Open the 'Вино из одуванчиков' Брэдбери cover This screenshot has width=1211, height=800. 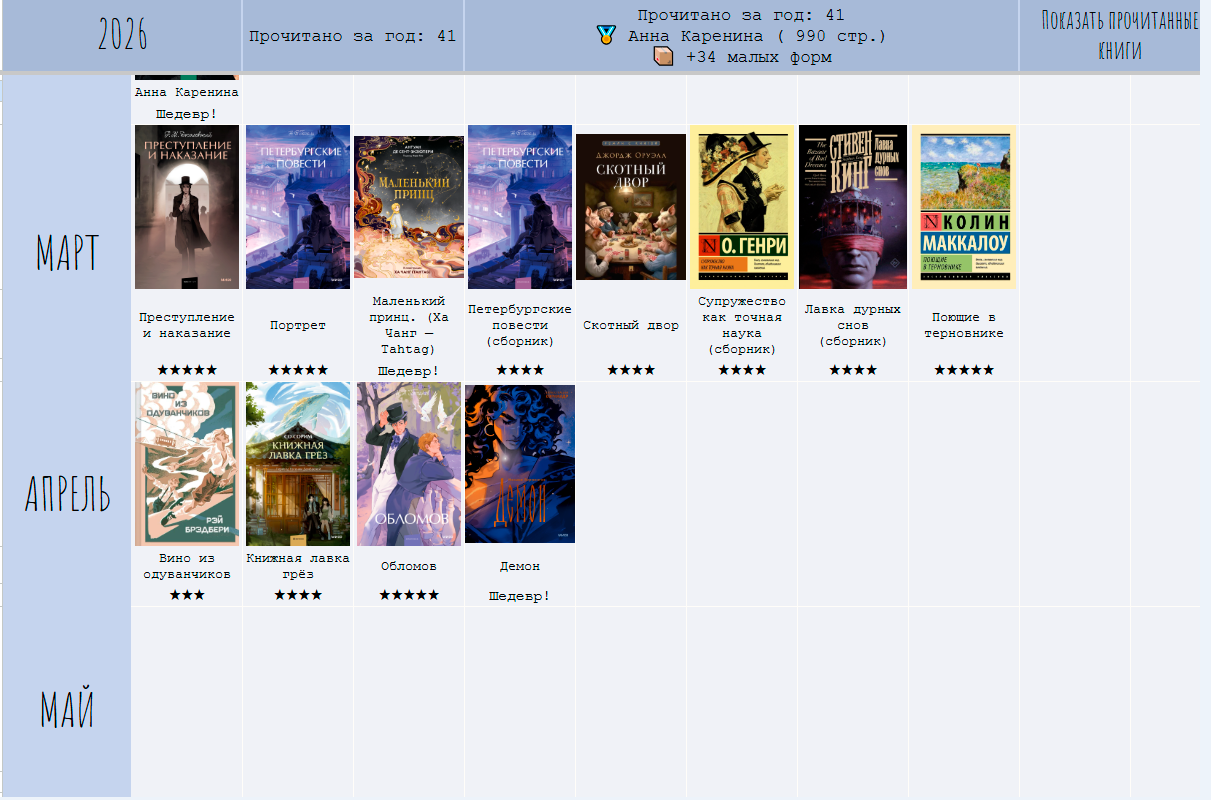pos(187,464)
